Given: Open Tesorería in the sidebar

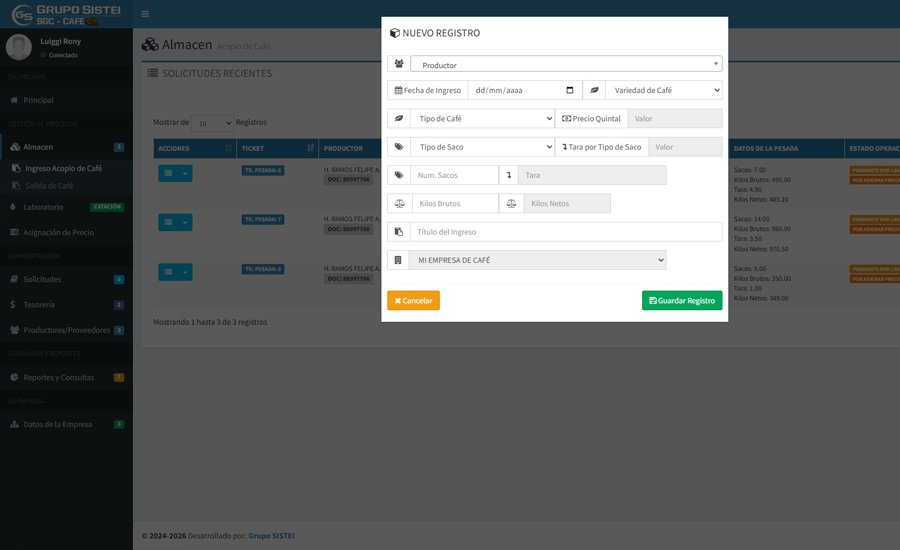Looking at the screenshot, I should (66, 304).
